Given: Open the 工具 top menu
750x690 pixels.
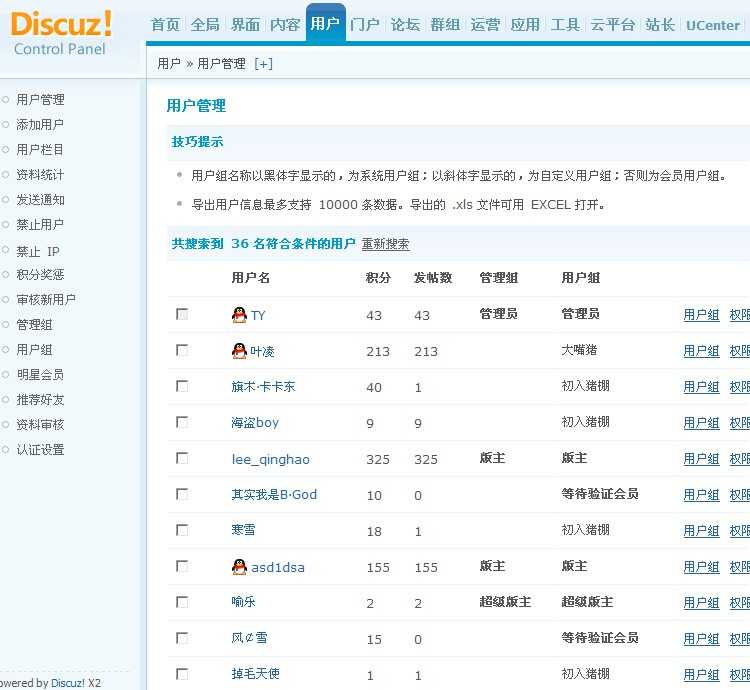Looking at the screenshot, I should pyautogui.click(x=565, y=25).
